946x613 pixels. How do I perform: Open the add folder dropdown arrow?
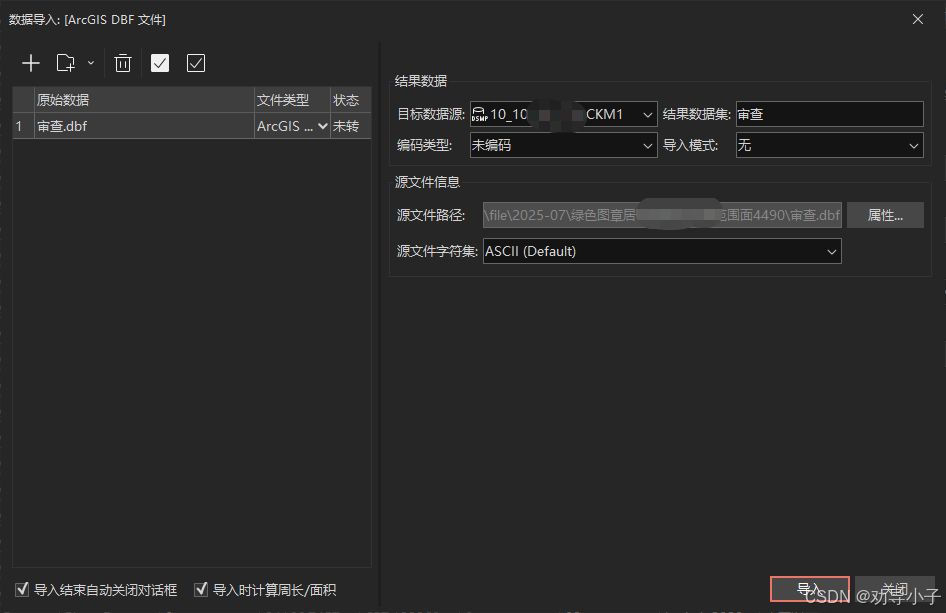[90, 63]
